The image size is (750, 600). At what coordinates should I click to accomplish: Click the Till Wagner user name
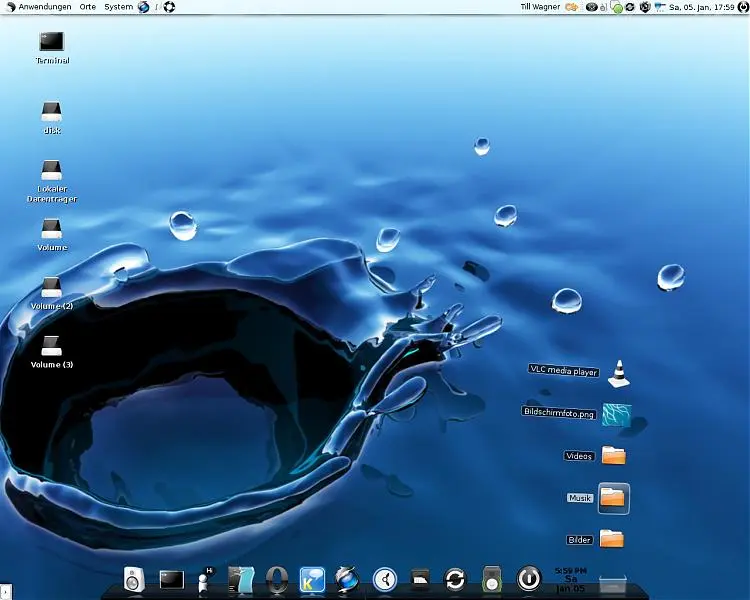click(x=541, y=7)
